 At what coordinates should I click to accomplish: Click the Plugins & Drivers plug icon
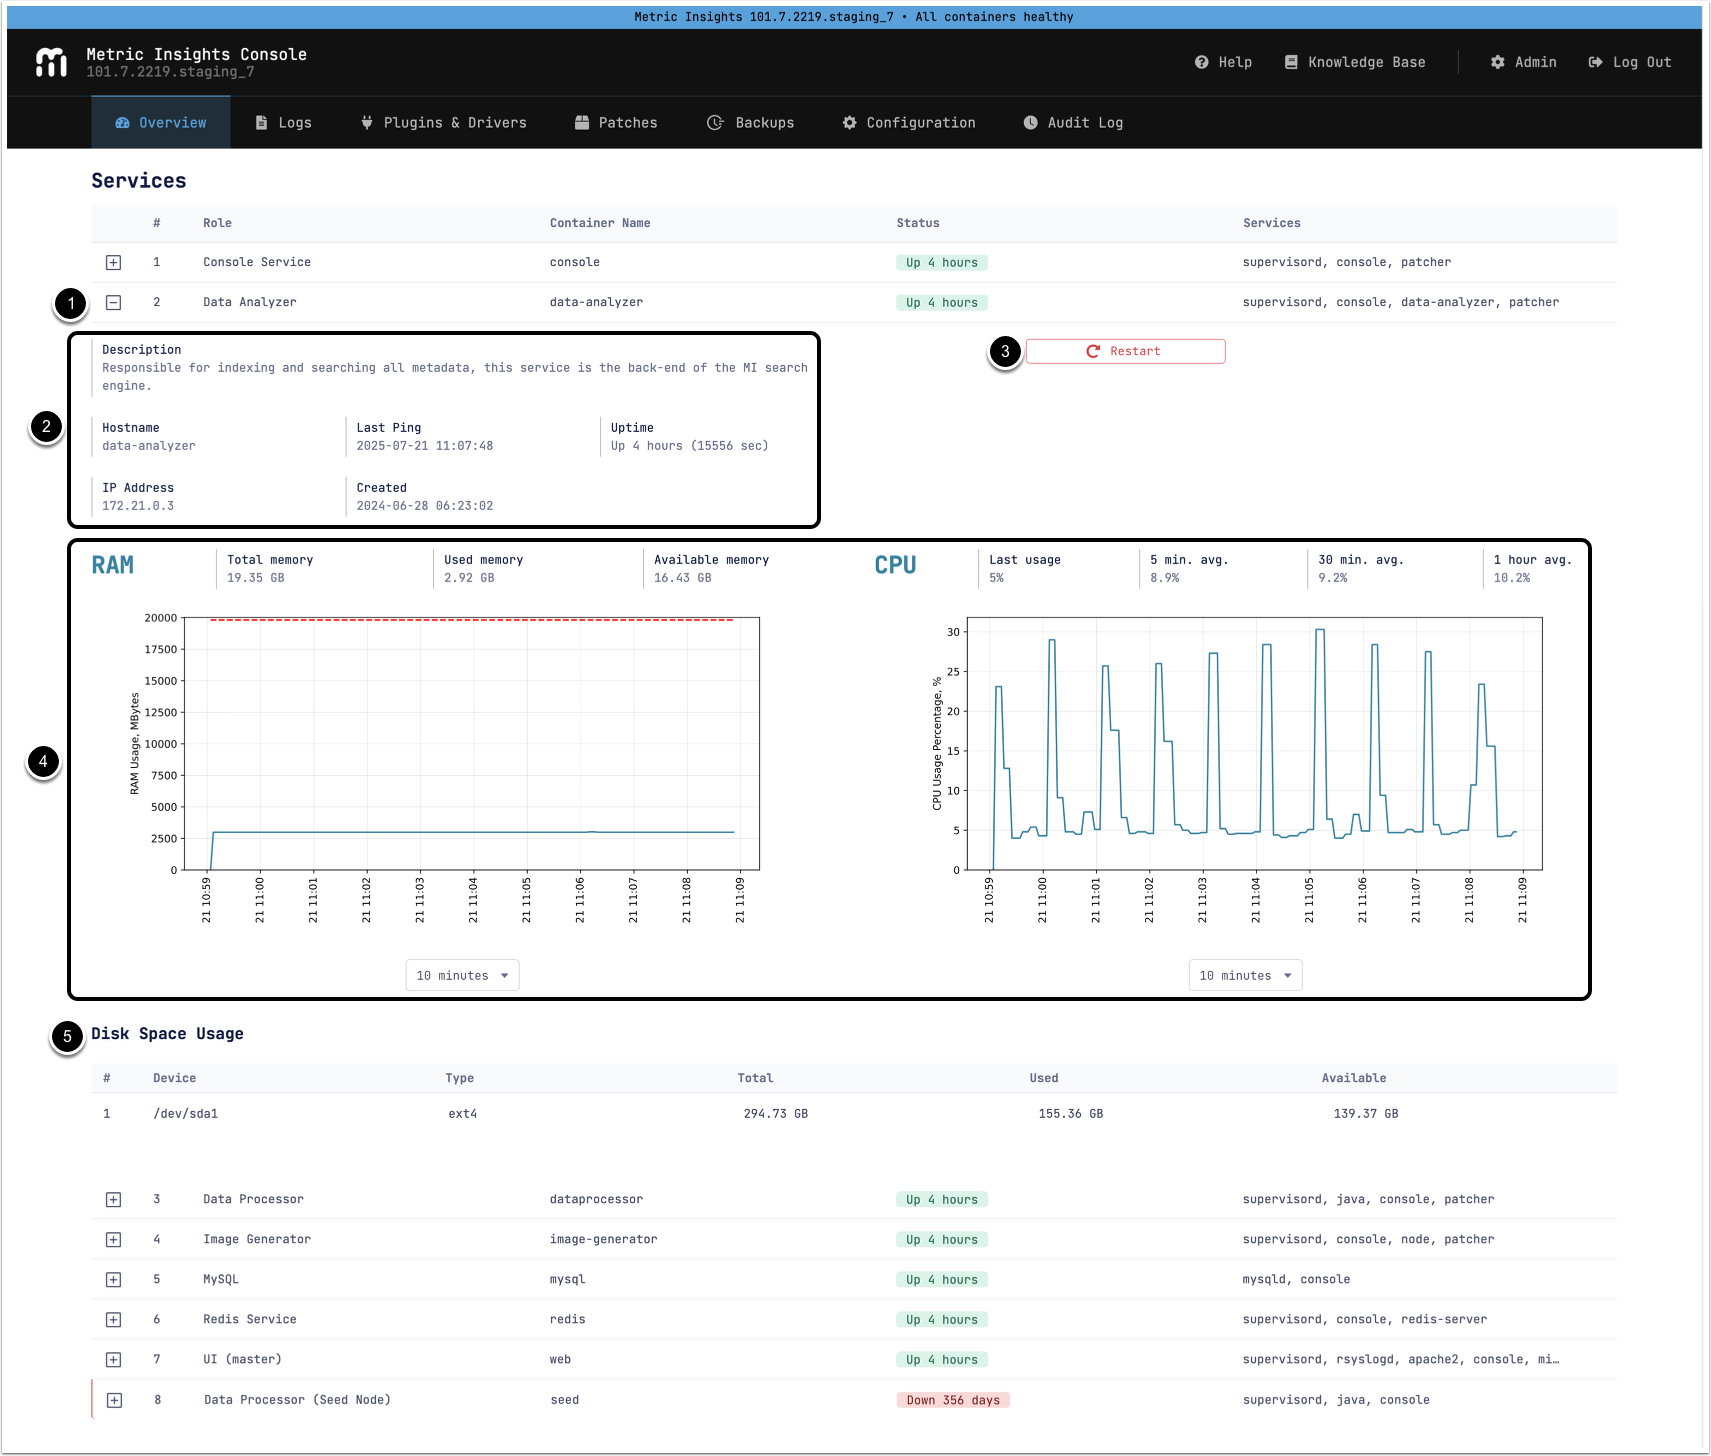pyautogui.click(x=367, y=123)
